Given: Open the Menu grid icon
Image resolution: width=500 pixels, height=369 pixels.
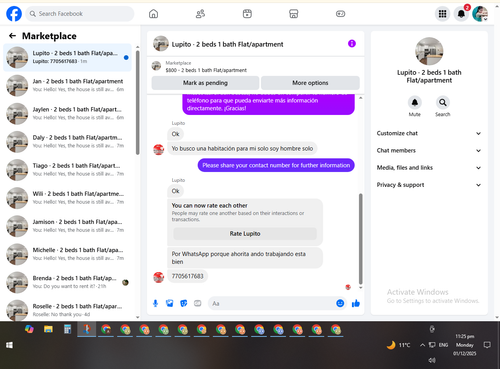Looking at the screenshot, I should (442, 14).
